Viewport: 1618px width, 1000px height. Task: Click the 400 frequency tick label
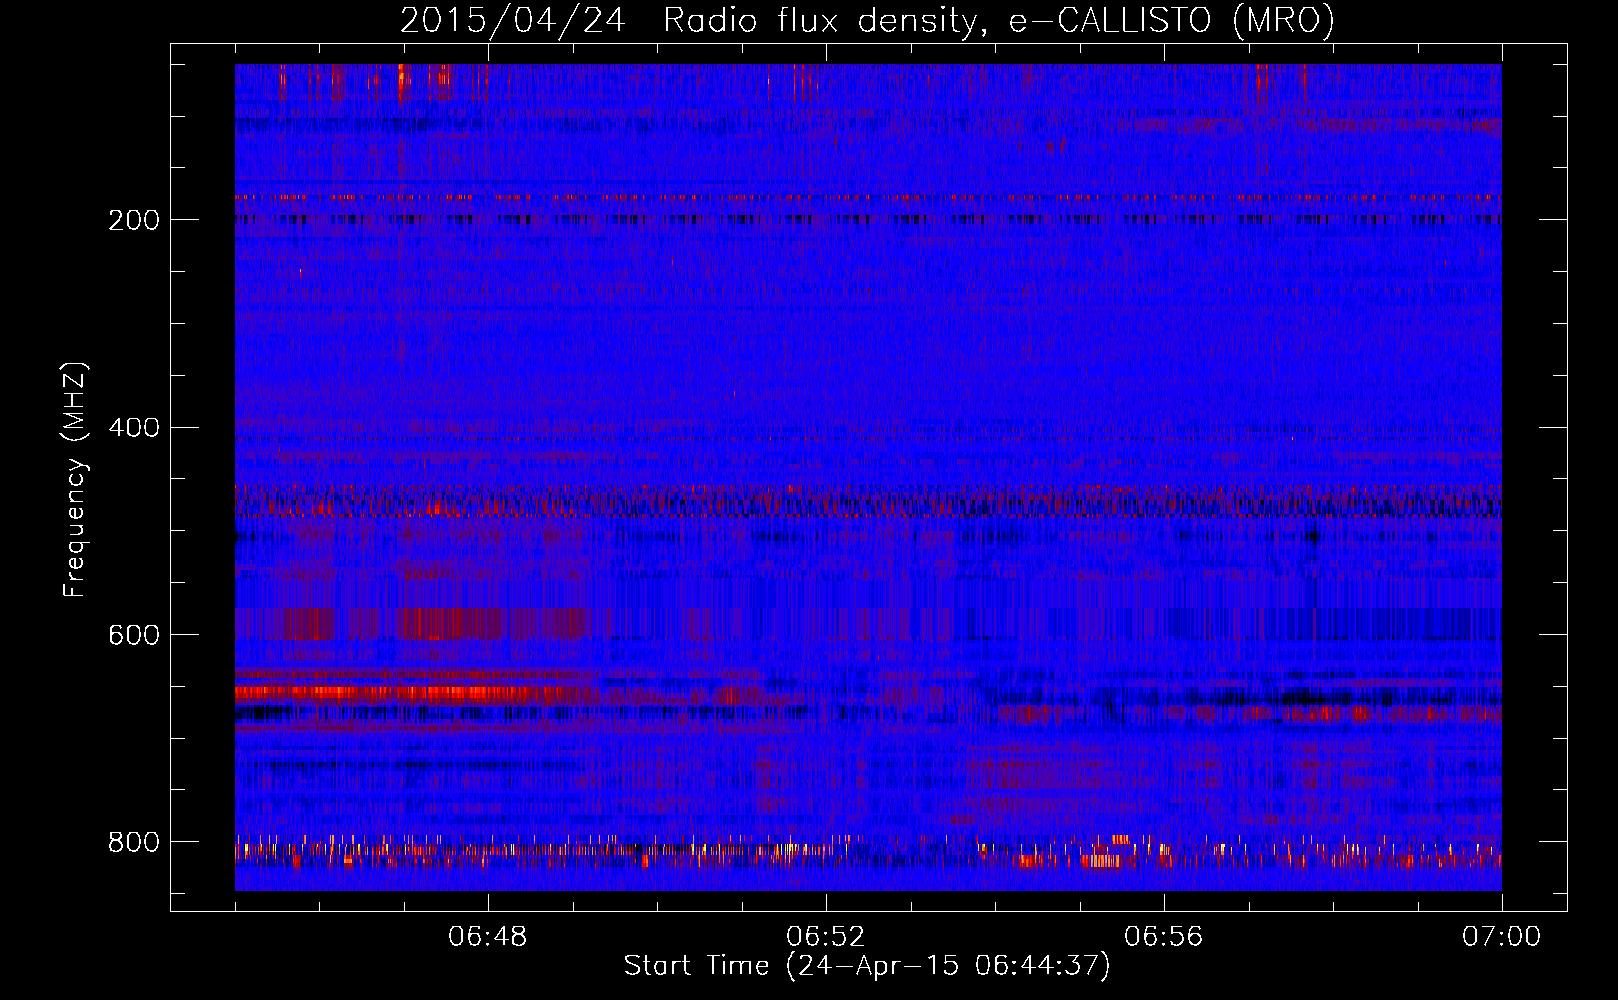(x=134, y=428)
